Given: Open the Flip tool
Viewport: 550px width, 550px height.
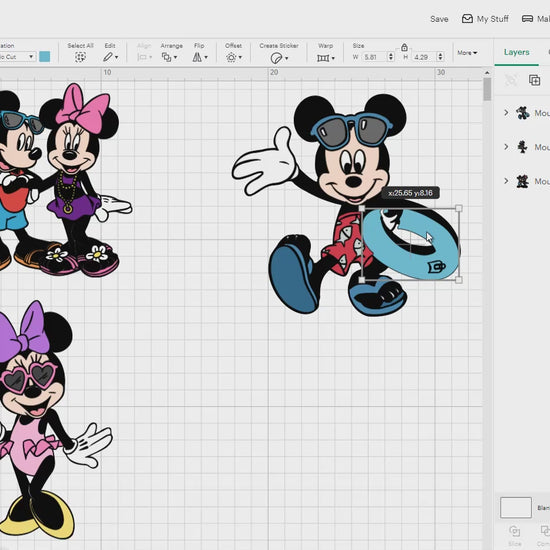Looking at the screenshot, I should pos(200,57).
